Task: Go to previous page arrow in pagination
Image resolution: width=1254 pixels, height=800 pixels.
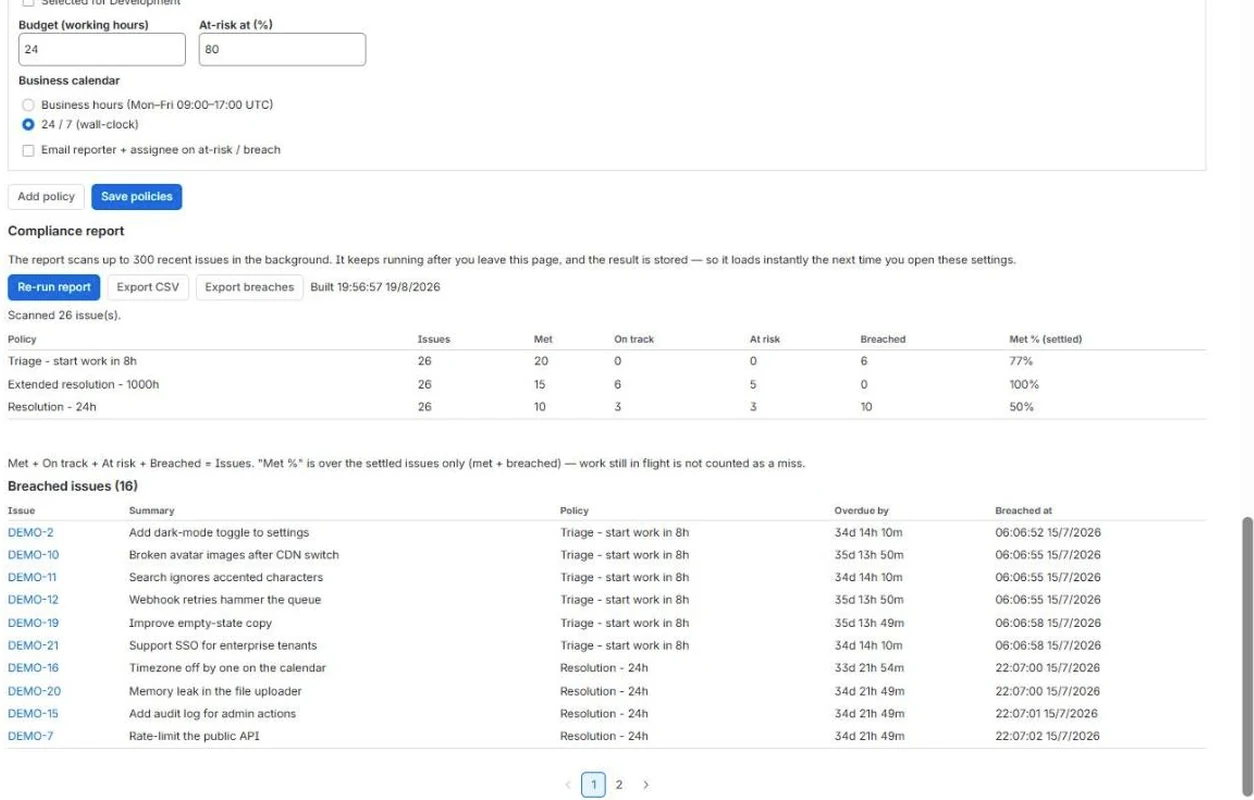Action: 568,785
